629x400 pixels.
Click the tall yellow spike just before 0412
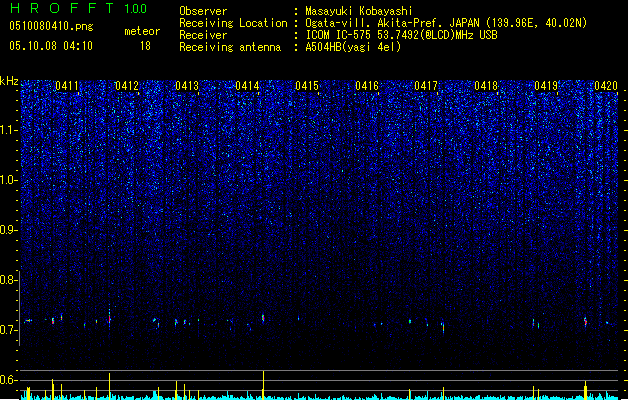pyautogui.click(x=110, y=386)
